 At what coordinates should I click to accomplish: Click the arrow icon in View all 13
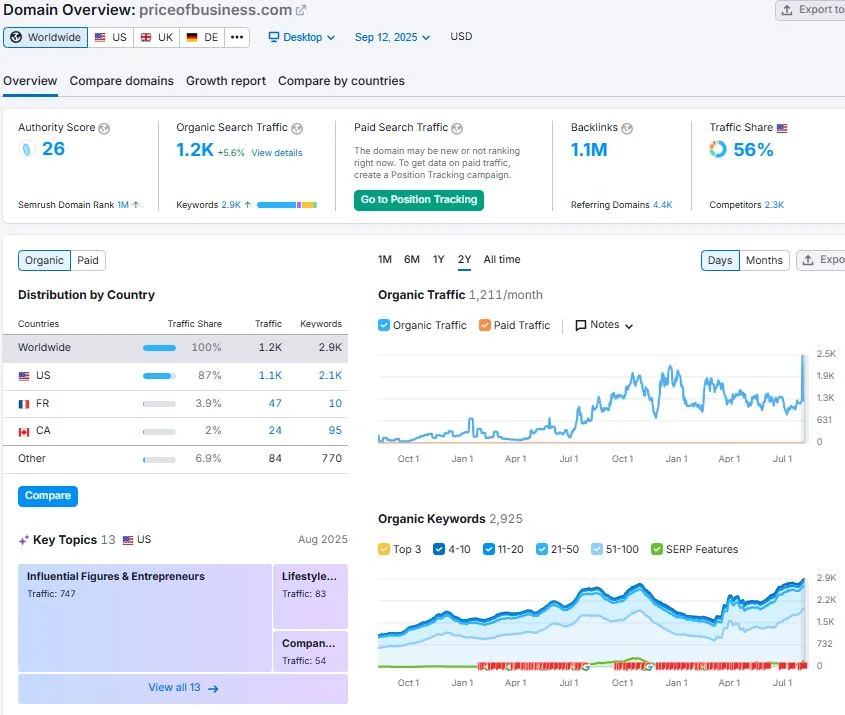coord(213,689)
